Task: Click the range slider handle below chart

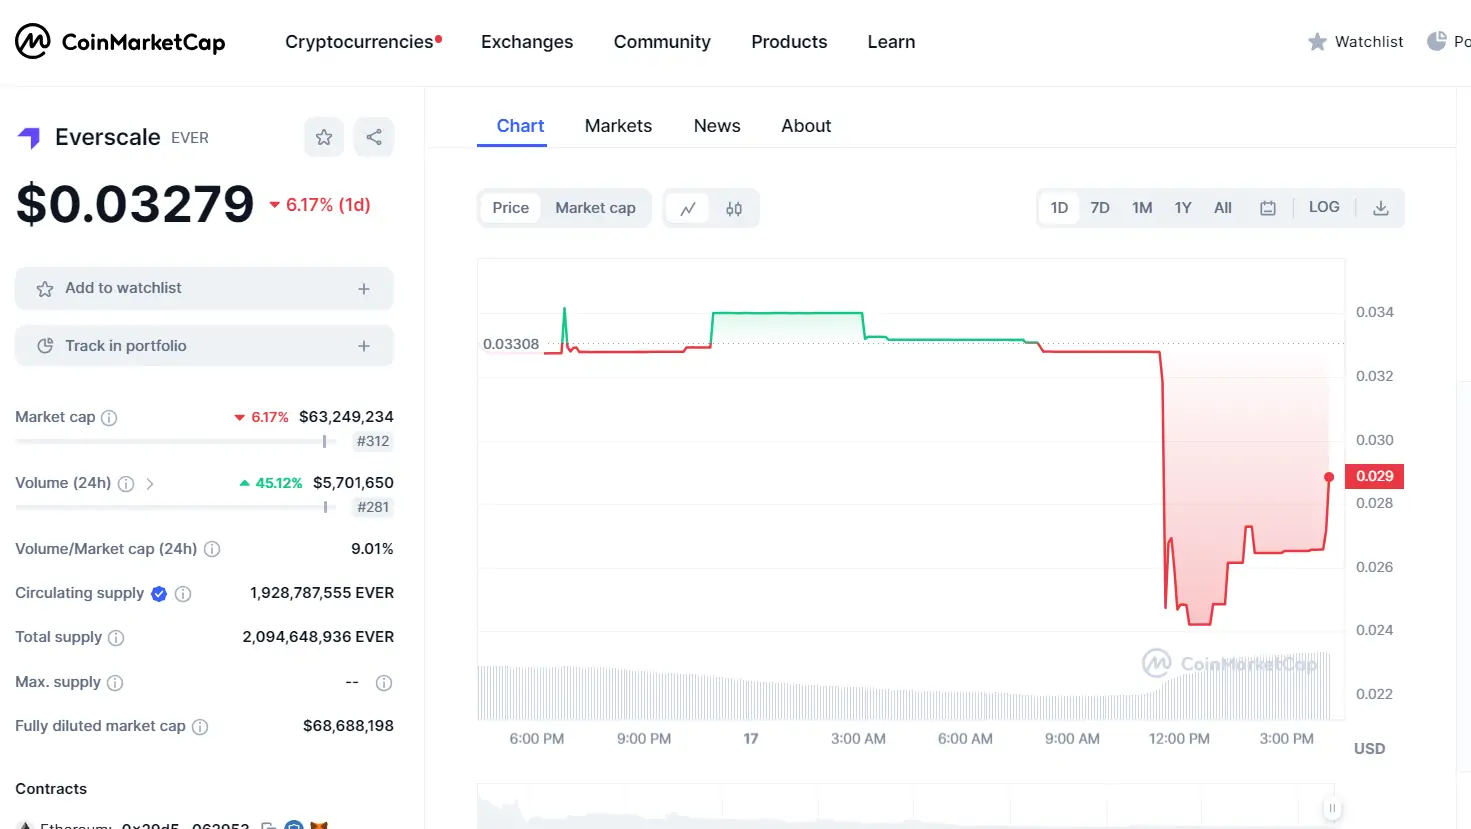Action: click(x=1331, y=808)
